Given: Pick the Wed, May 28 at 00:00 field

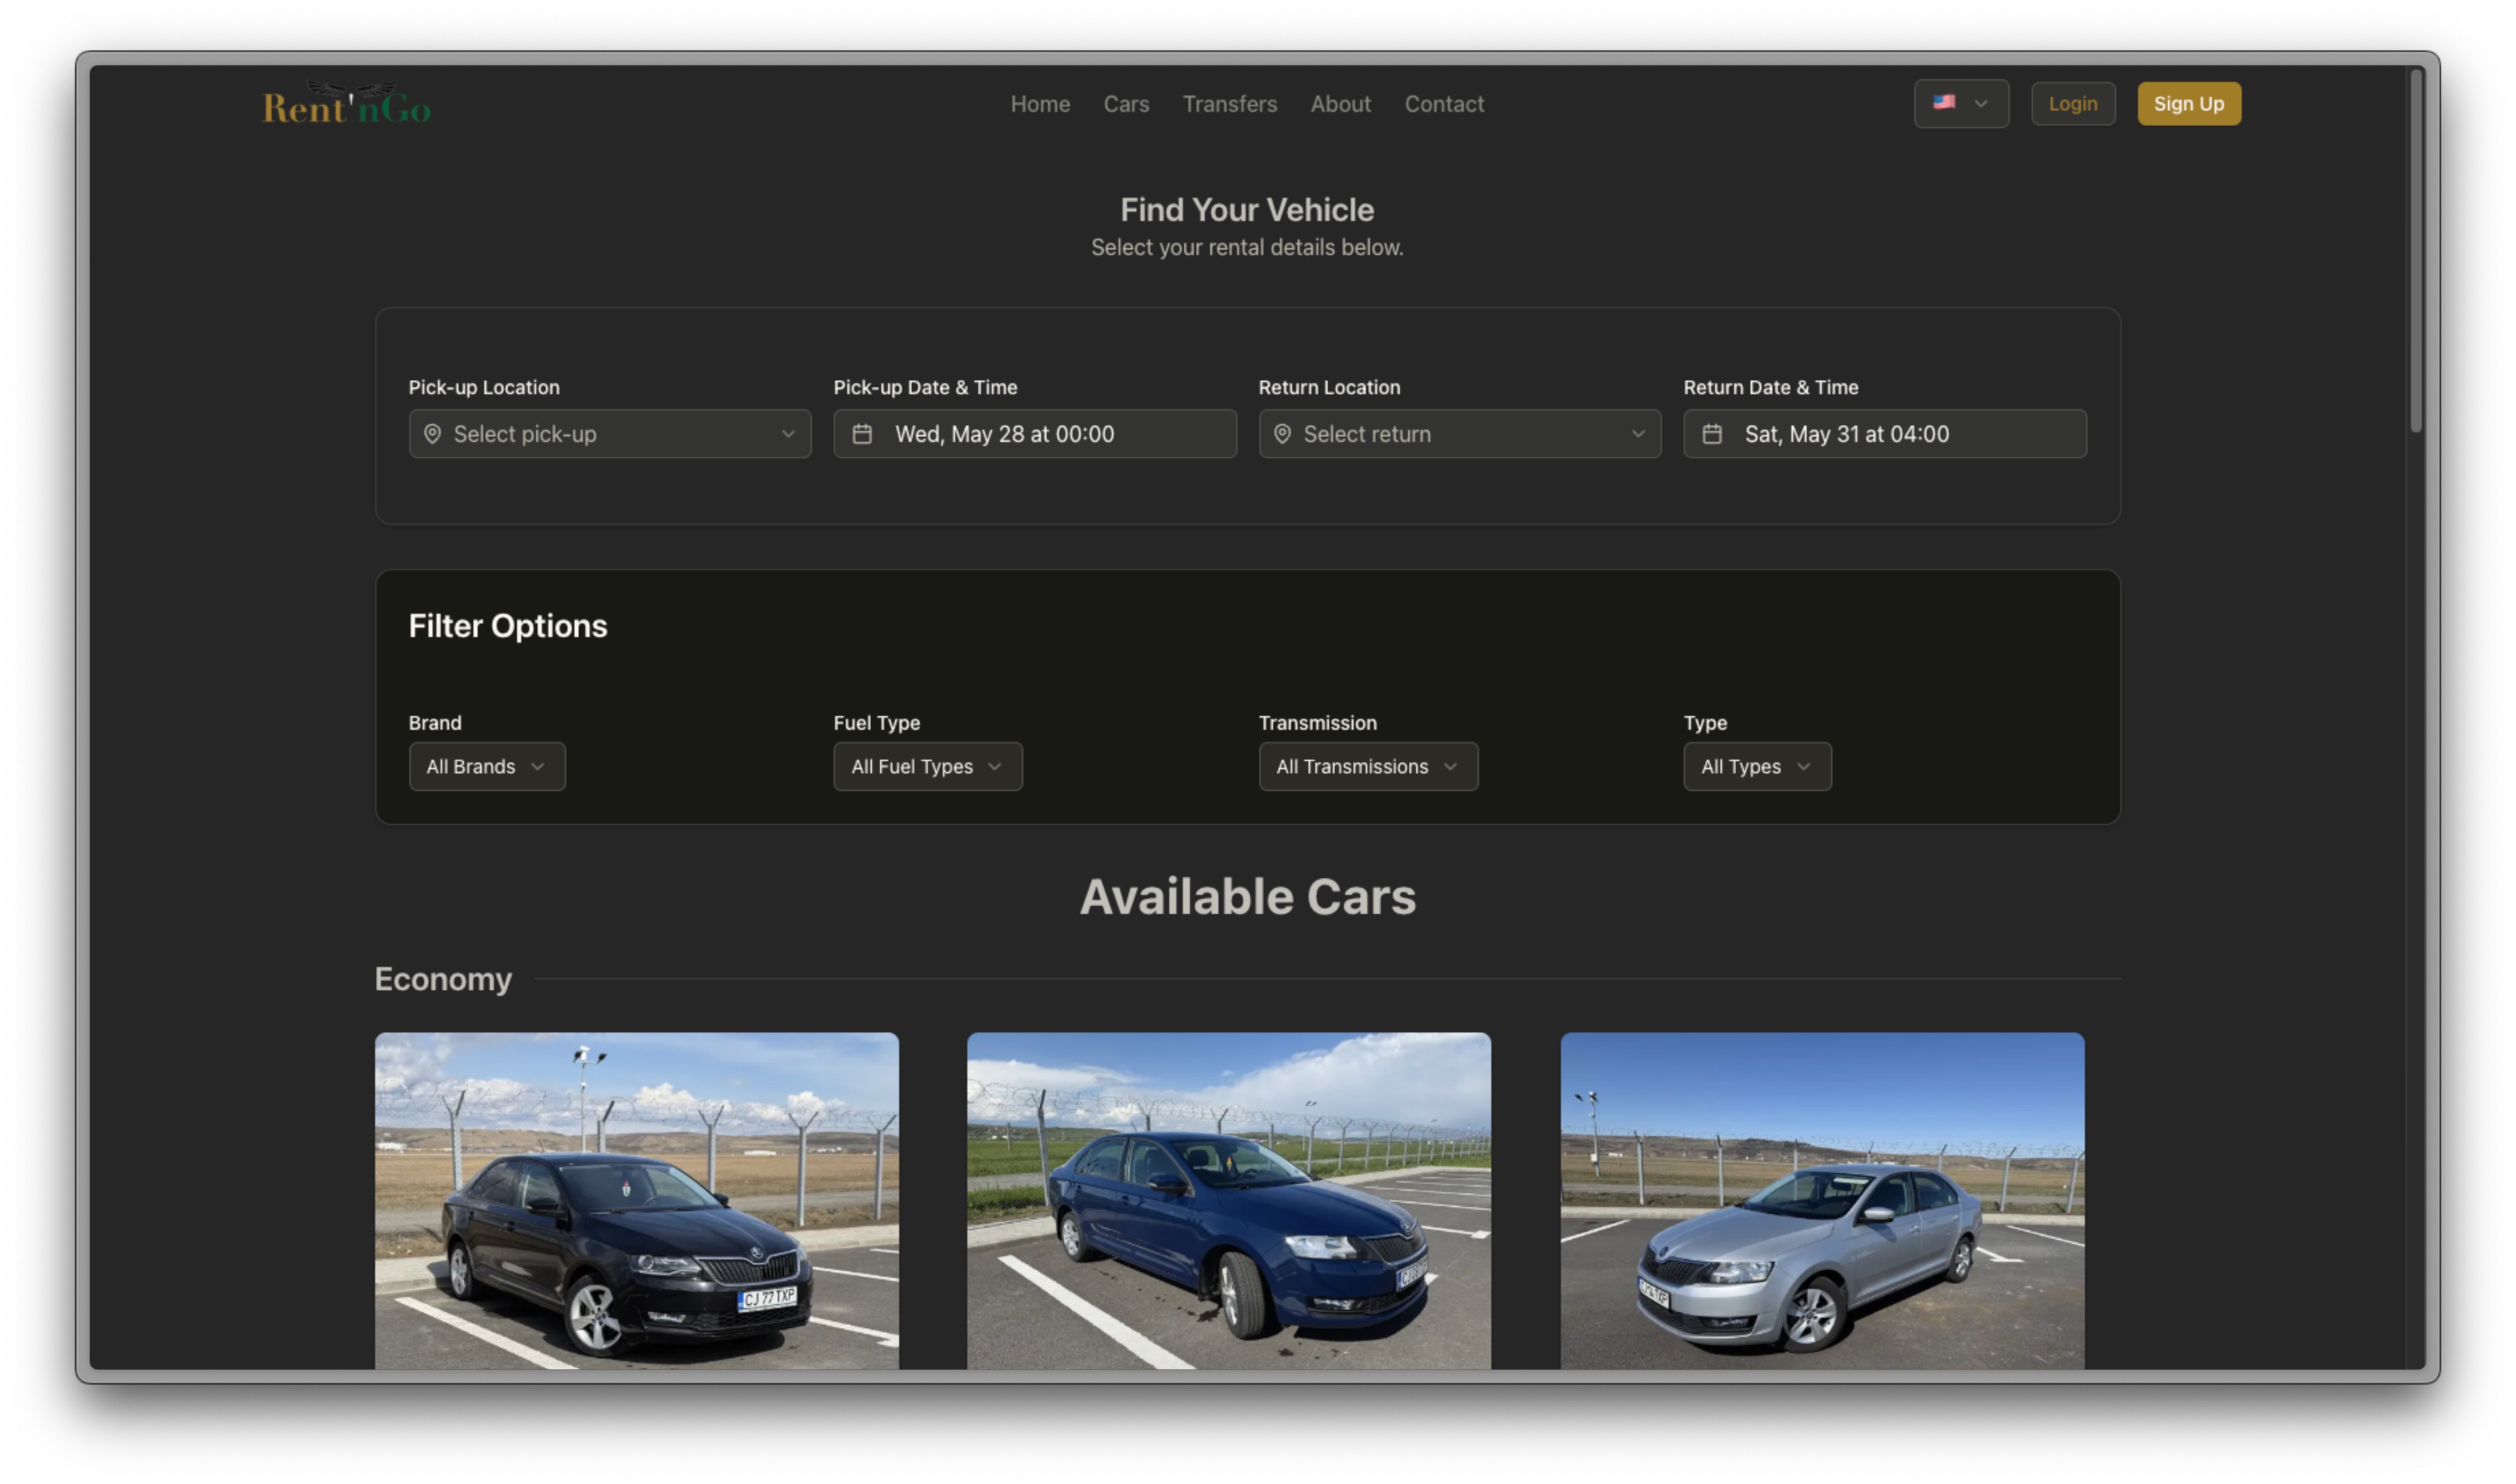Looking at the screenshot, I should coord(1035,434).
